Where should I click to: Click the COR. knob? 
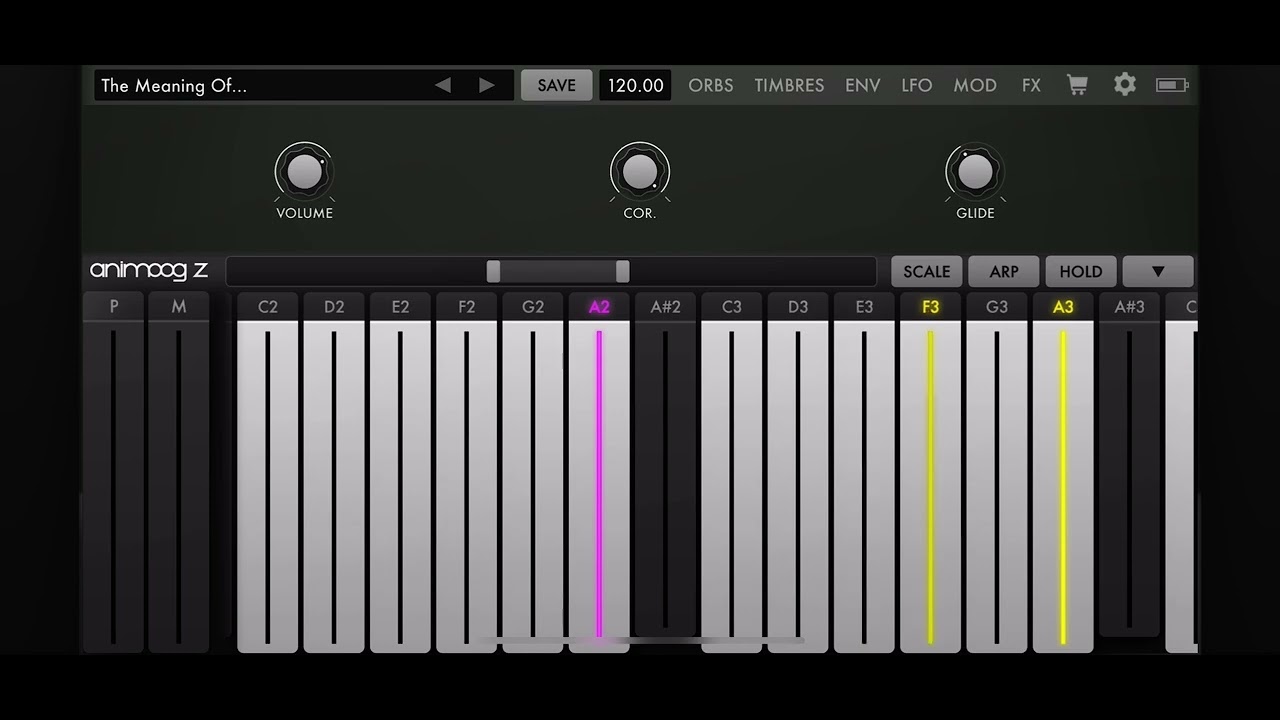point(640,172)
